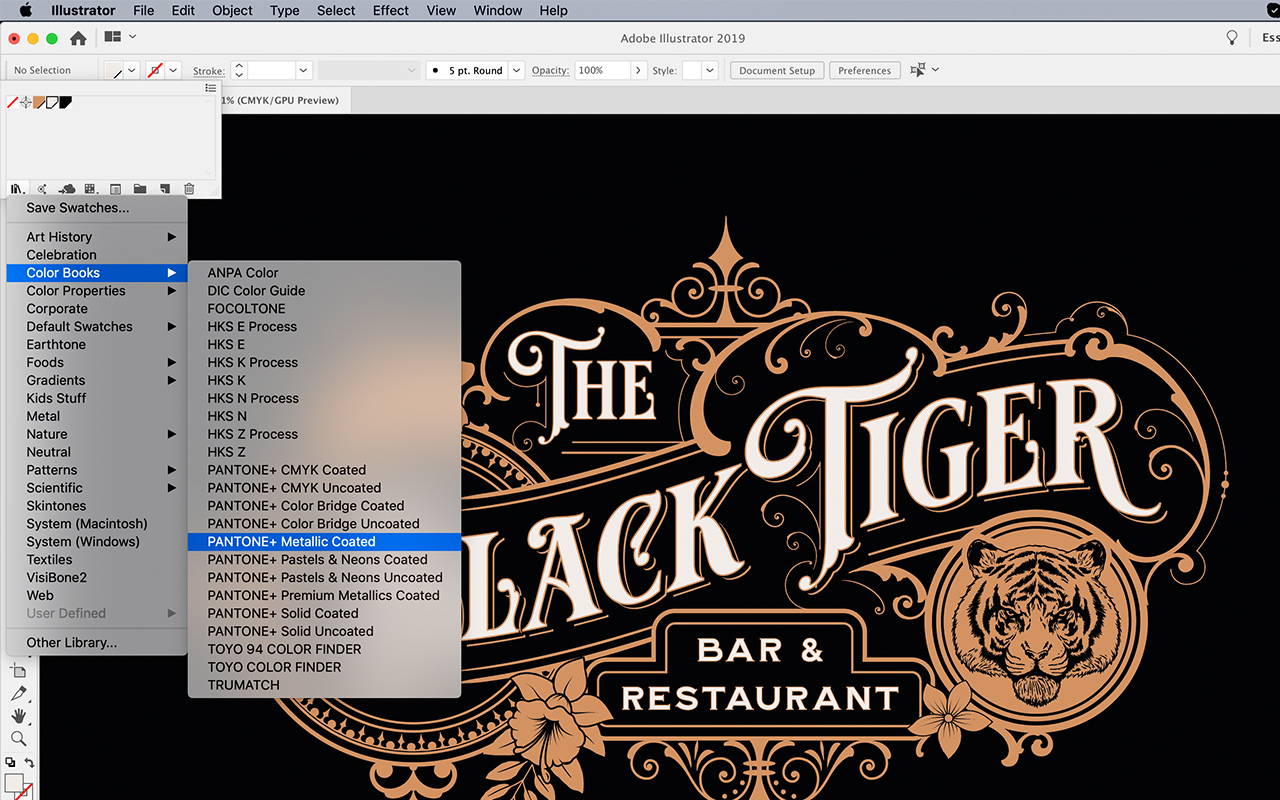
Task: Click the Home icon in the title bar
Action: 78,38
